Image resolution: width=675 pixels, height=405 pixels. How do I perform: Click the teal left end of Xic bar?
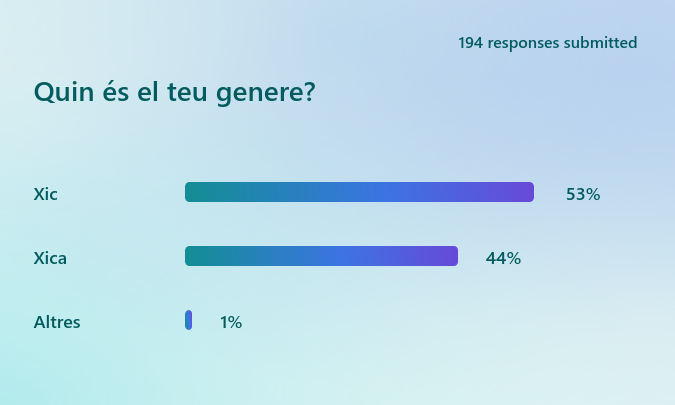point(195,192)
